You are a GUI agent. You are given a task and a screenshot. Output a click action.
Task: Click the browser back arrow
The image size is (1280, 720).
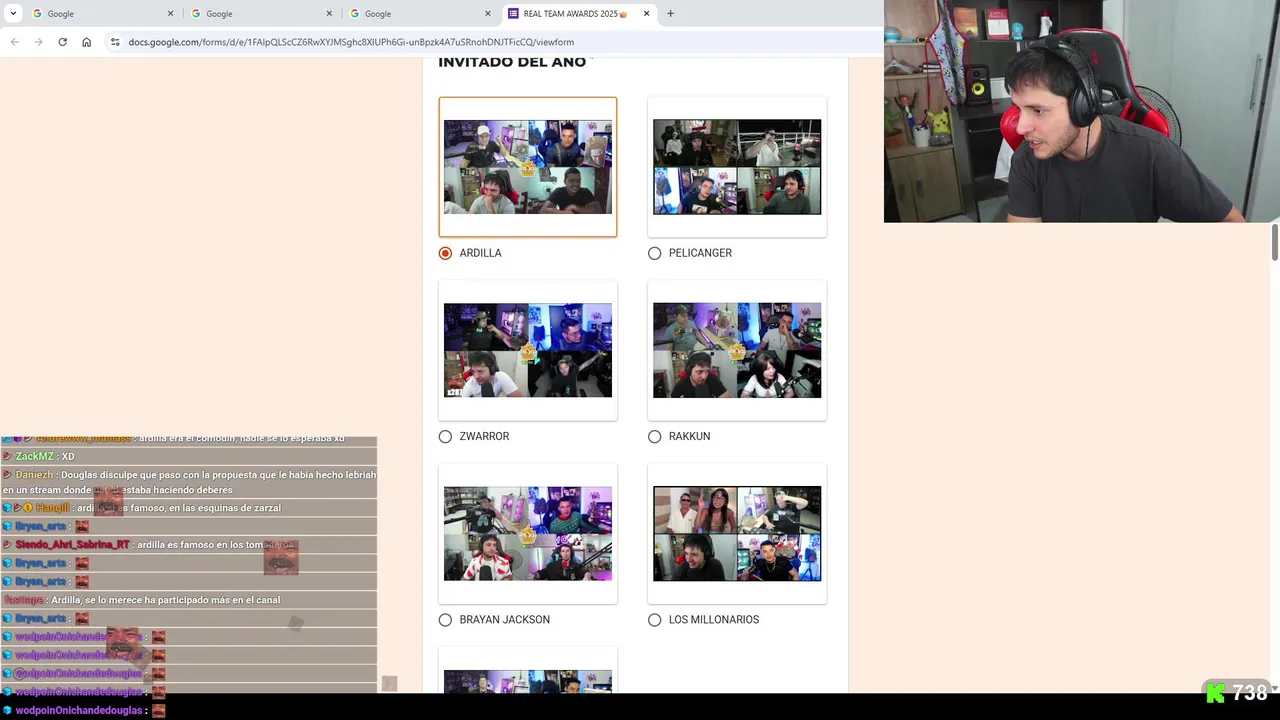coord(14,42)
